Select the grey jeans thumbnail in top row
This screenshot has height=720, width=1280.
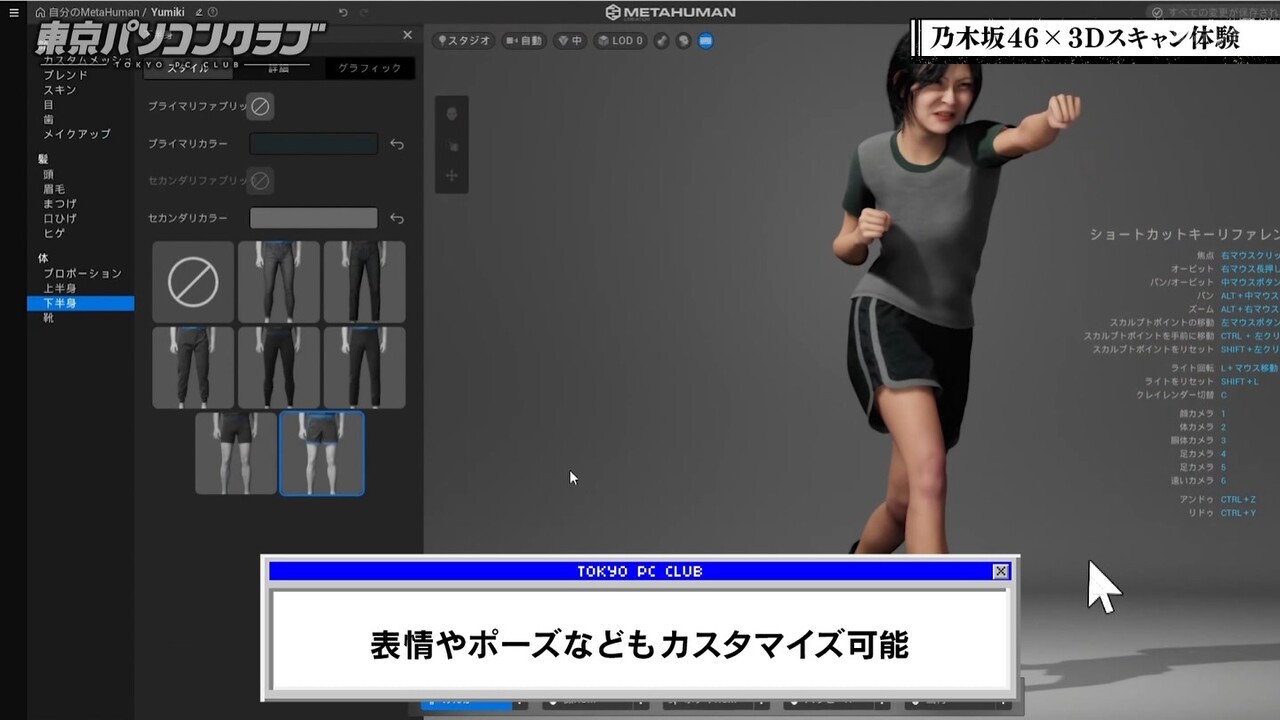[279, 282]
